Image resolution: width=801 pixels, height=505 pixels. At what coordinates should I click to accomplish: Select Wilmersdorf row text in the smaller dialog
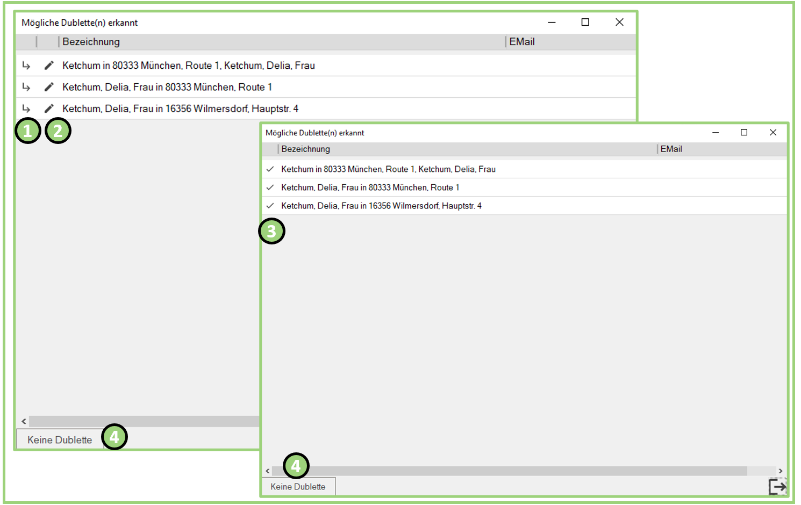[381, 205]
